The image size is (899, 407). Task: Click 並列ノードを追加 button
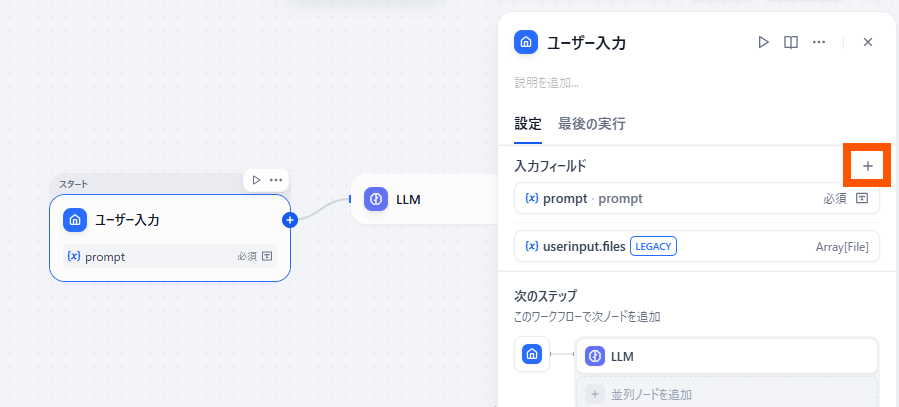click(726, 394)
